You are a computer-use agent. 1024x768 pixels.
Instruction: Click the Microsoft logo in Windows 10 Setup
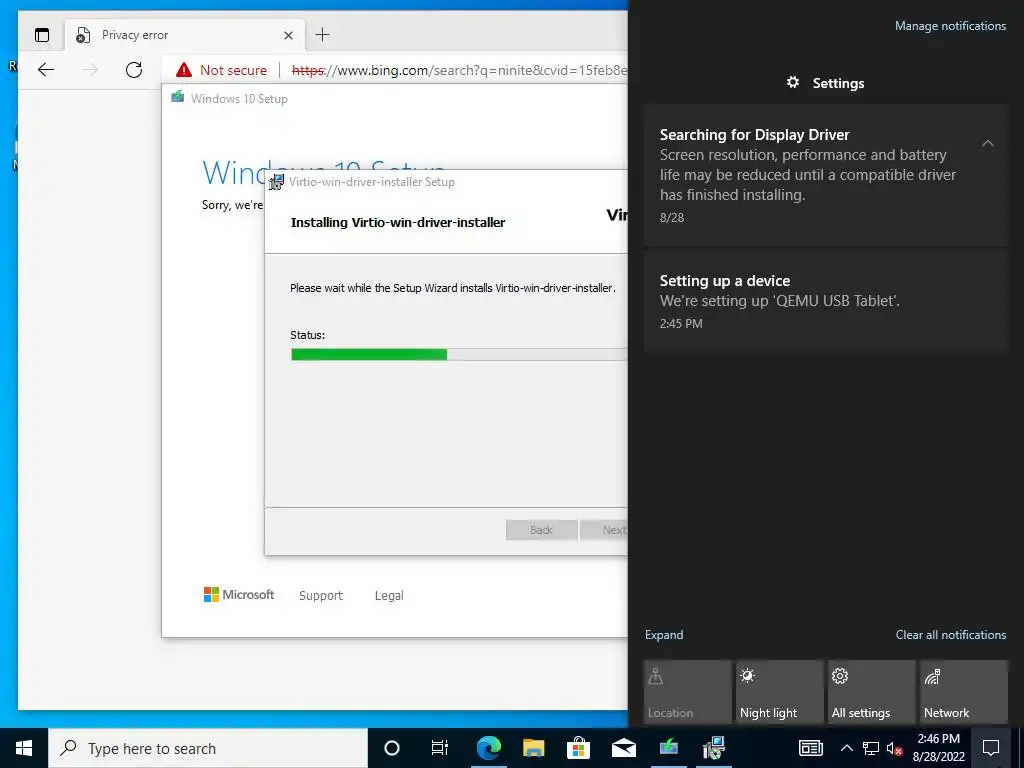click(x=239, y=594)
